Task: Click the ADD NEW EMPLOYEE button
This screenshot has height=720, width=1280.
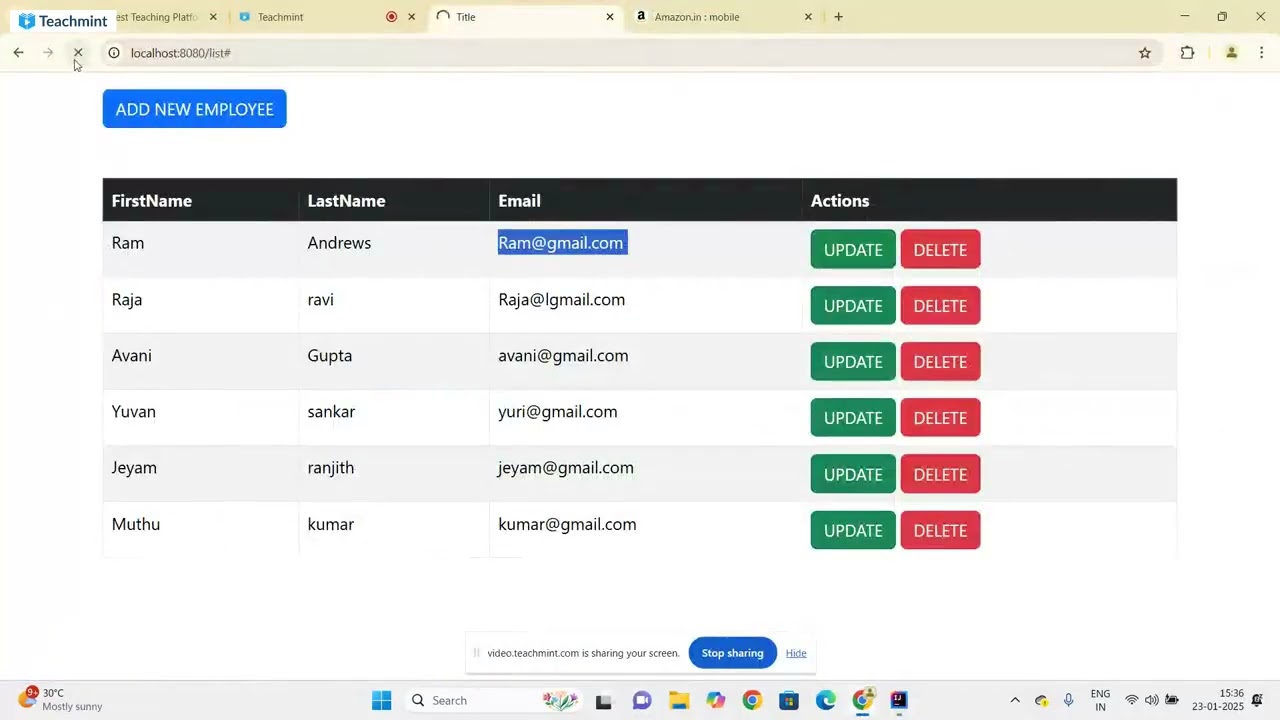Action: coord(194,109)
